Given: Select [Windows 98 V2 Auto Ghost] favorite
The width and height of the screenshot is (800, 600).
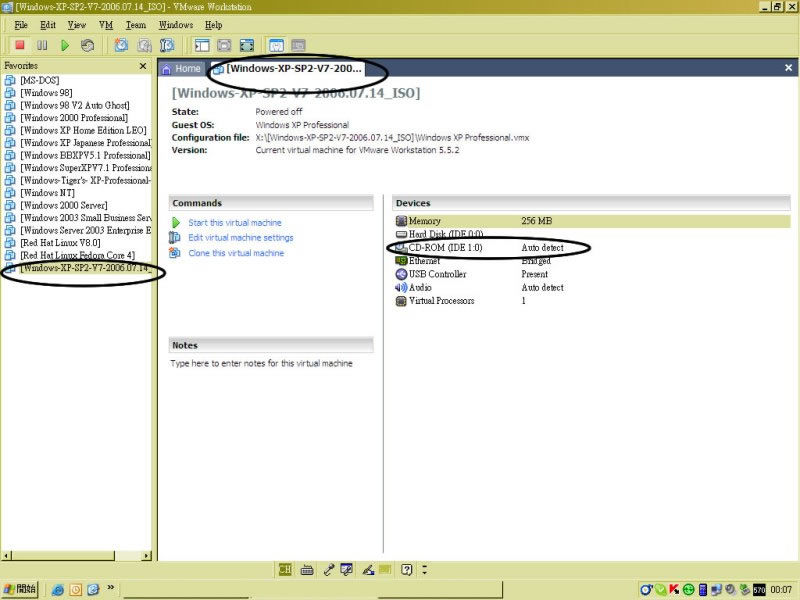Looking at the screenshot, I should click(75, 106).
